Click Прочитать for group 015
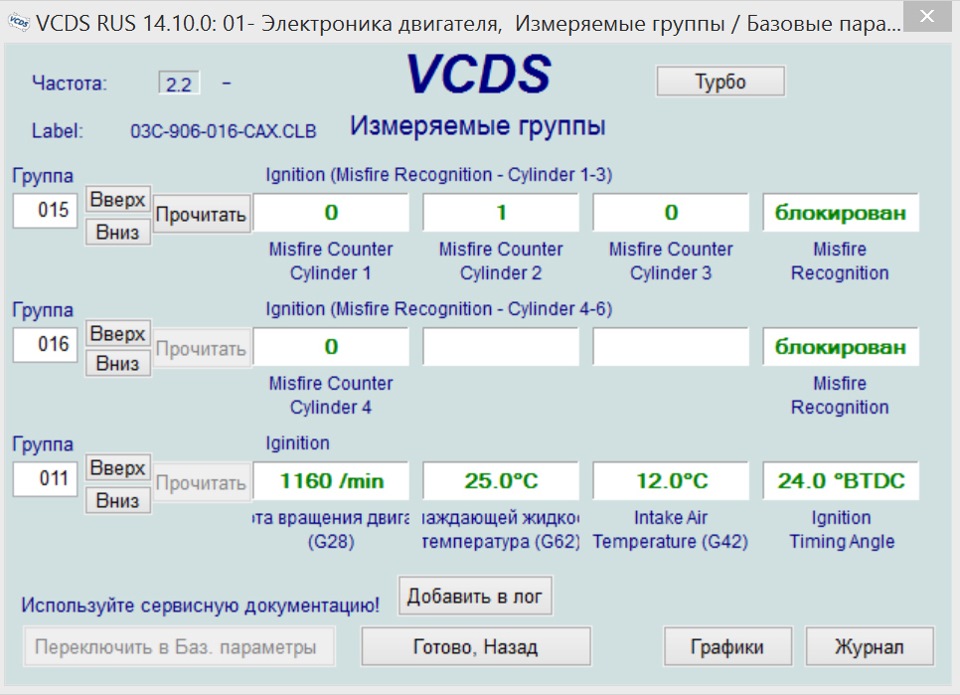 coord(201,214)
